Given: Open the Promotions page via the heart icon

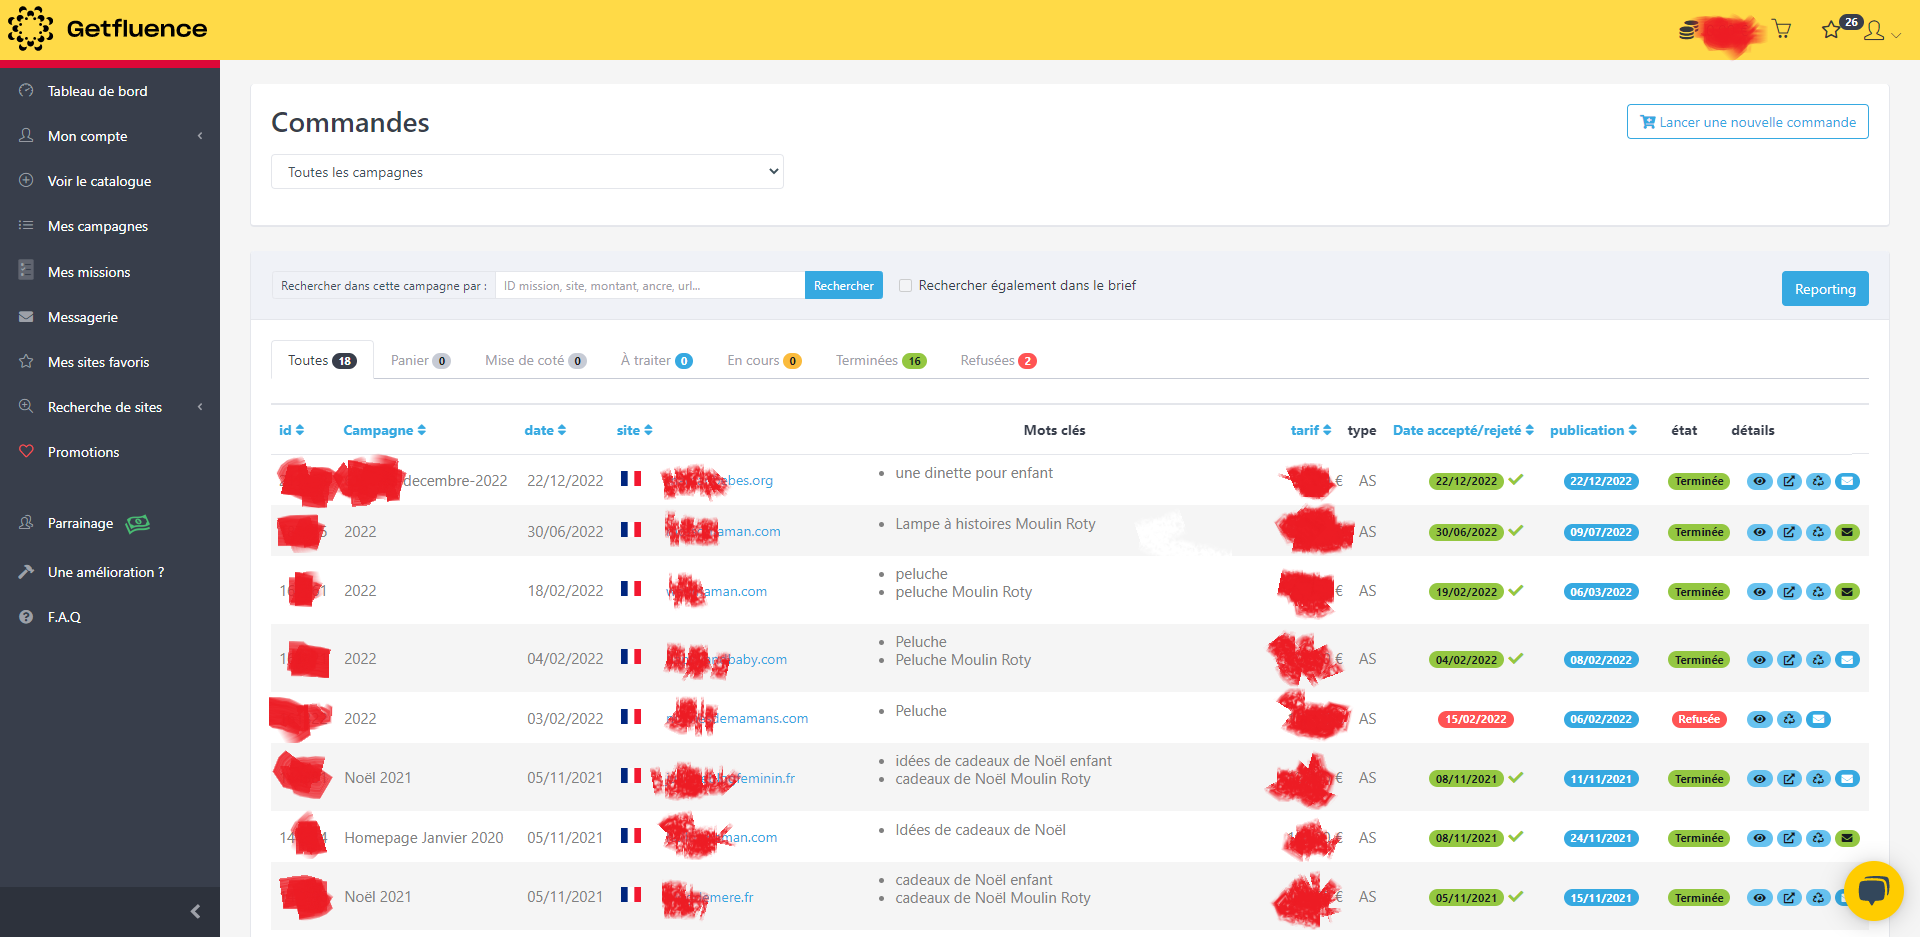Looking at the screenshot, I should [84, 452].
